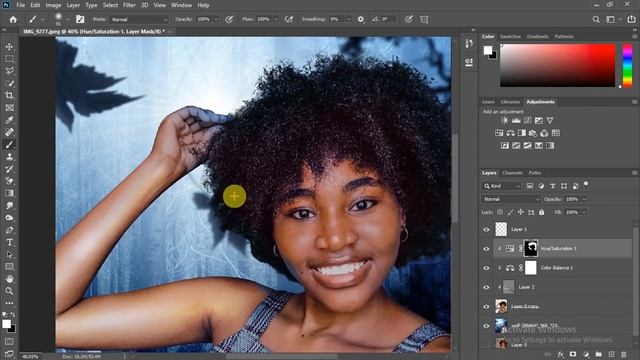Switch to the Channels tab
Image resolution: width=640 pixels, height=360 pixels.
pos(513,173)
